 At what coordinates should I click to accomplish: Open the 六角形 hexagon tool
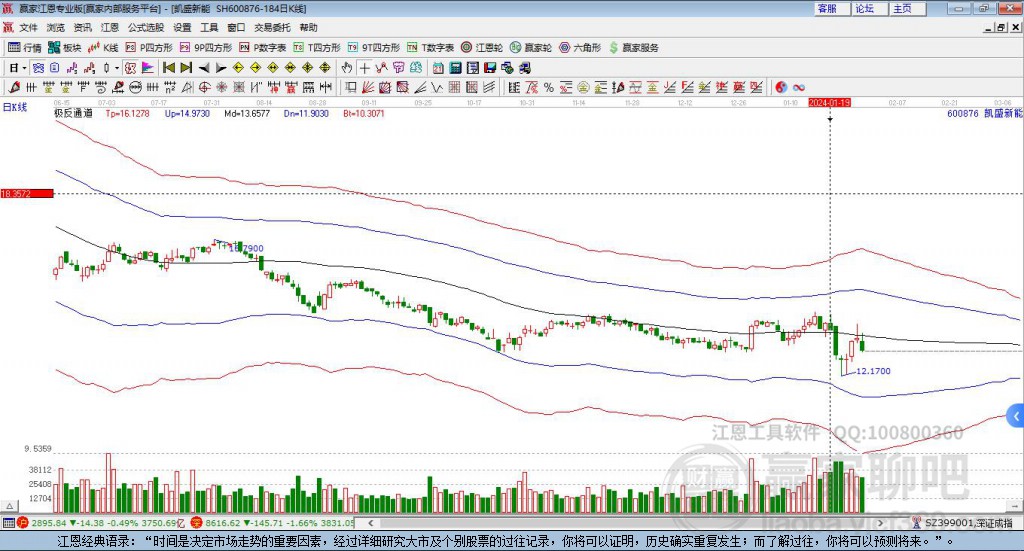click(581, 48)
